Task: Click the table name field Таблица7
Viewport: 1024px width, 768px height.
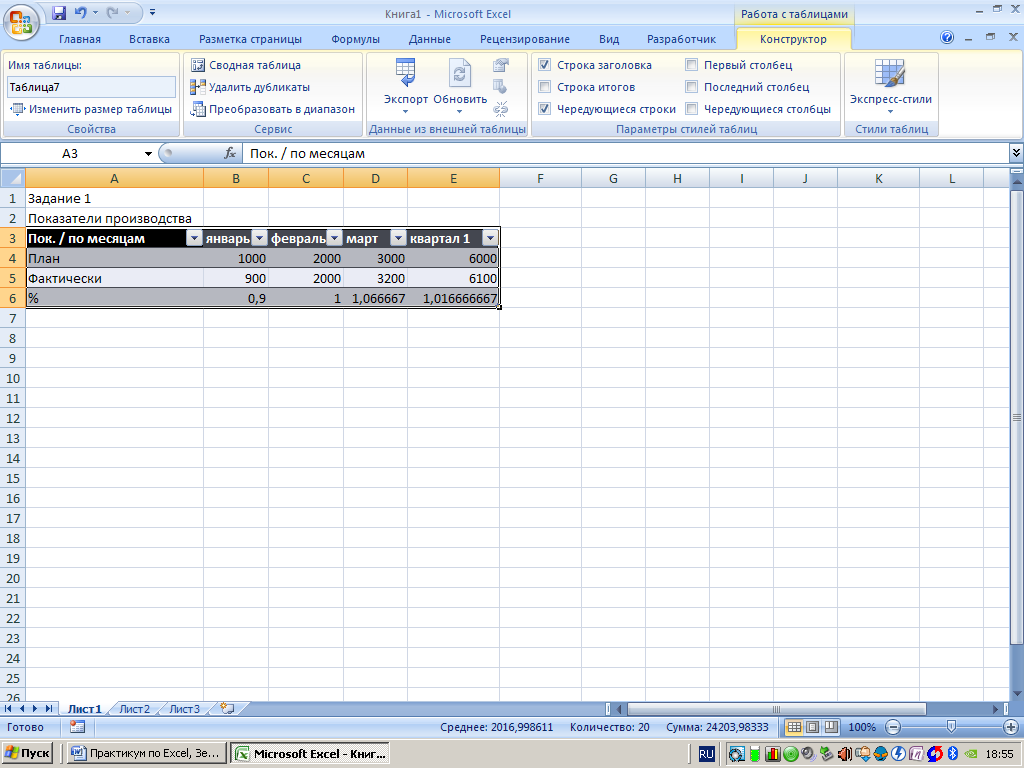Action: click(x=91, y=87)
